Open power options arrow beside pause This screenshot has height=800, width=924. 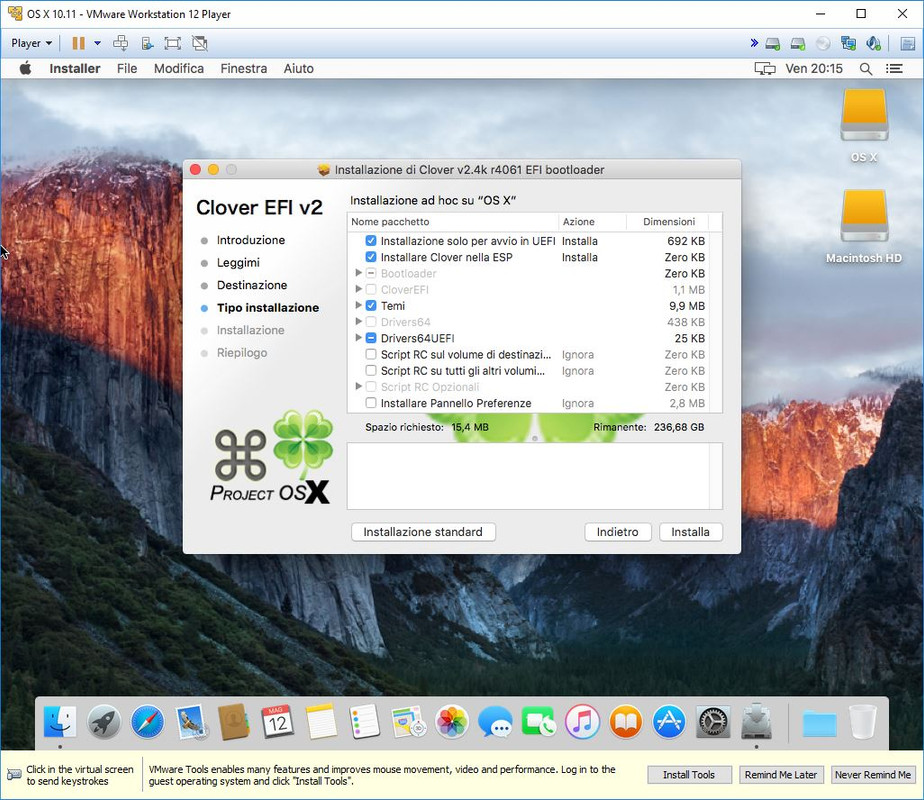click(97, 43)
